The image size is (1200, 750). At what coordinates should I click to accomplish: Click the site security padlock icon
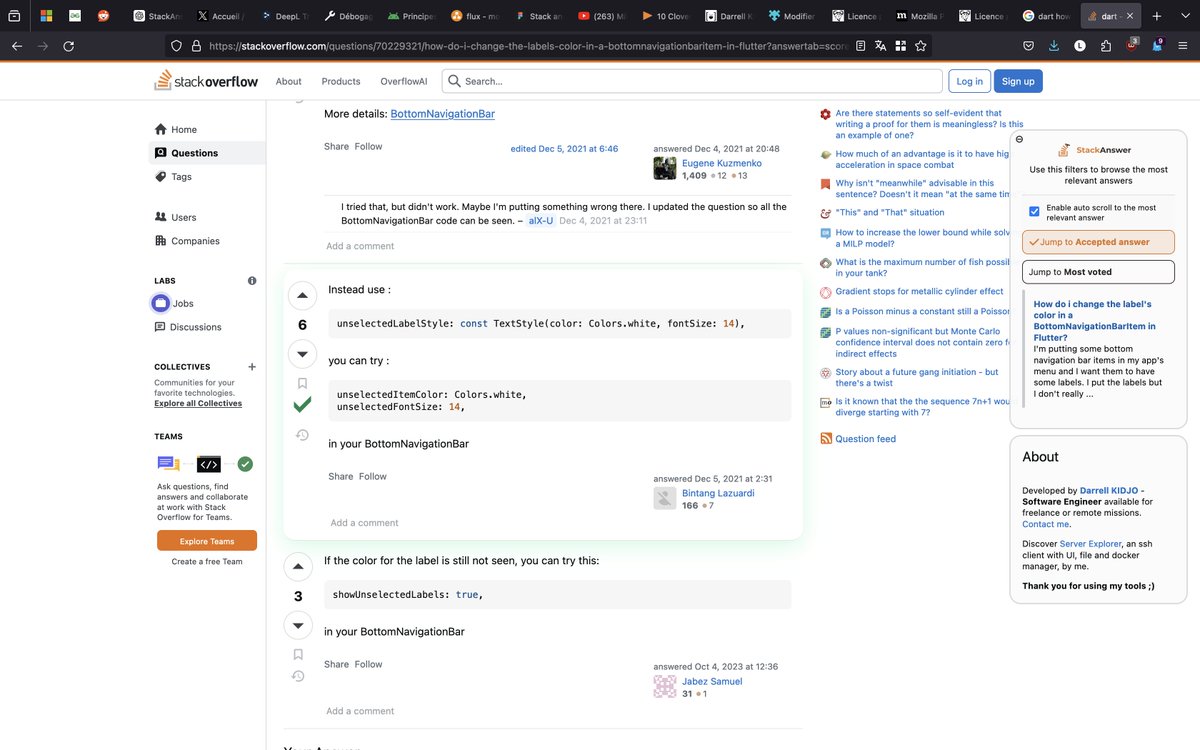197,46
